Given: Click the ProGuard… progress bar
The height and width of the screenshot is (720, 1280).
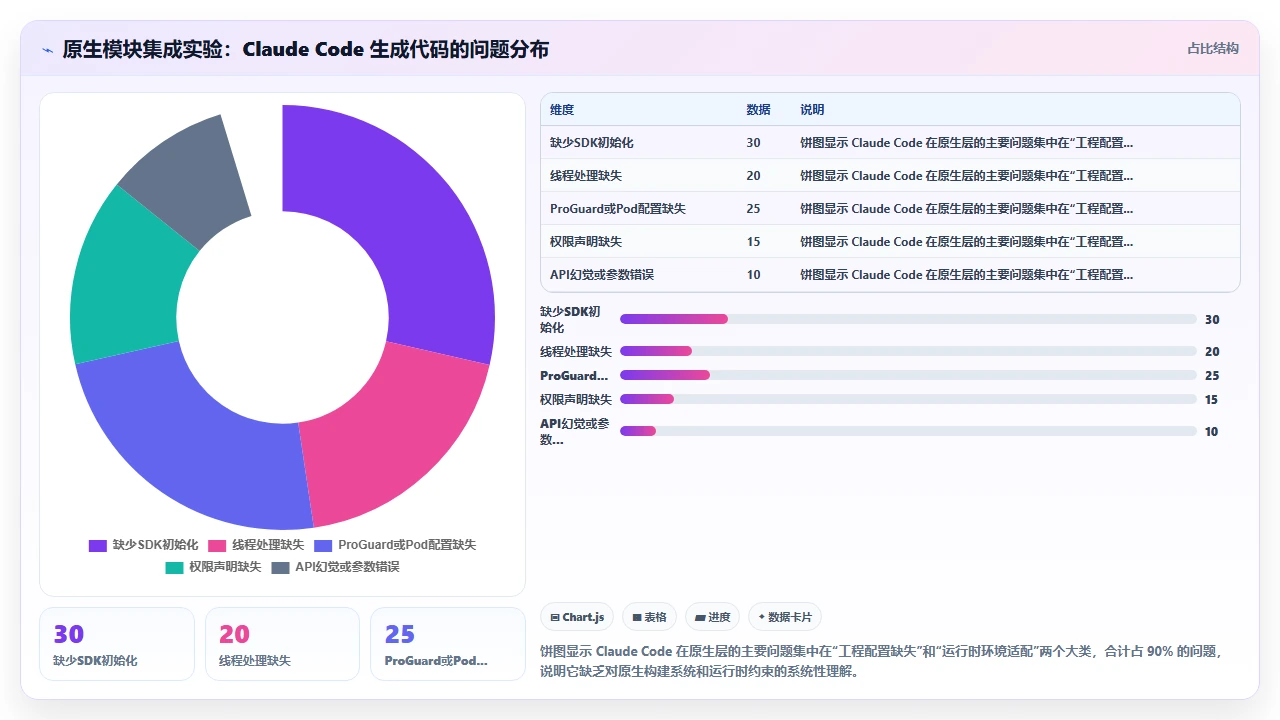Looking at the screenshot, I should tap(908, 375).
